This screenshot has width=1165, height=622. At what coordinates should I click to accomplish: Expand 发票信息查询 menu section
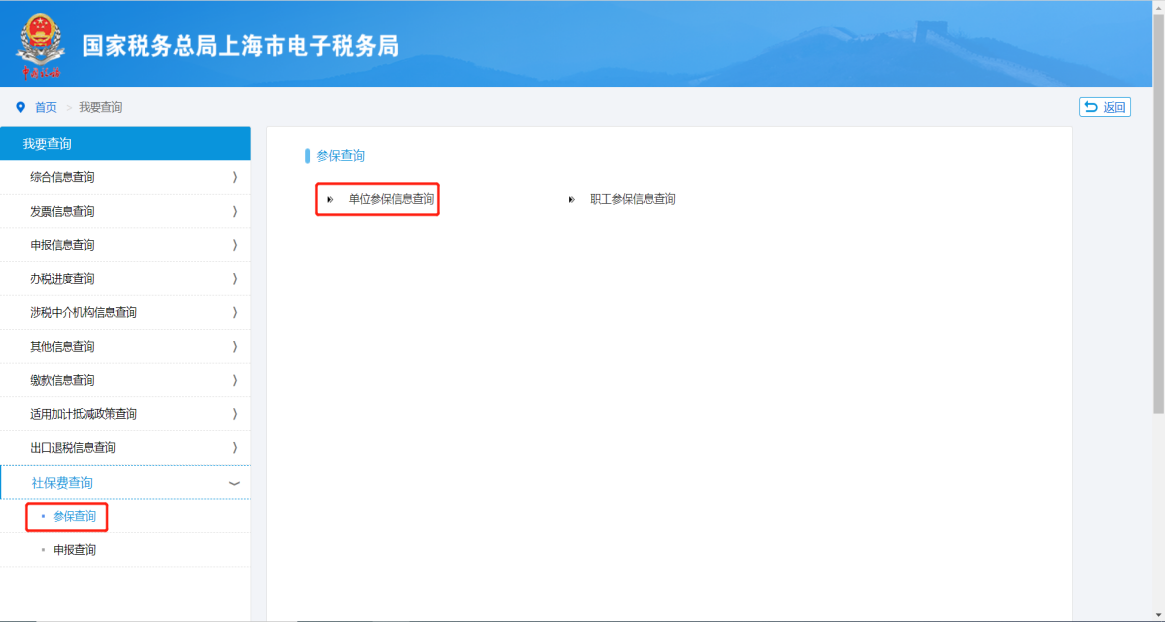[x=125, y=212]
